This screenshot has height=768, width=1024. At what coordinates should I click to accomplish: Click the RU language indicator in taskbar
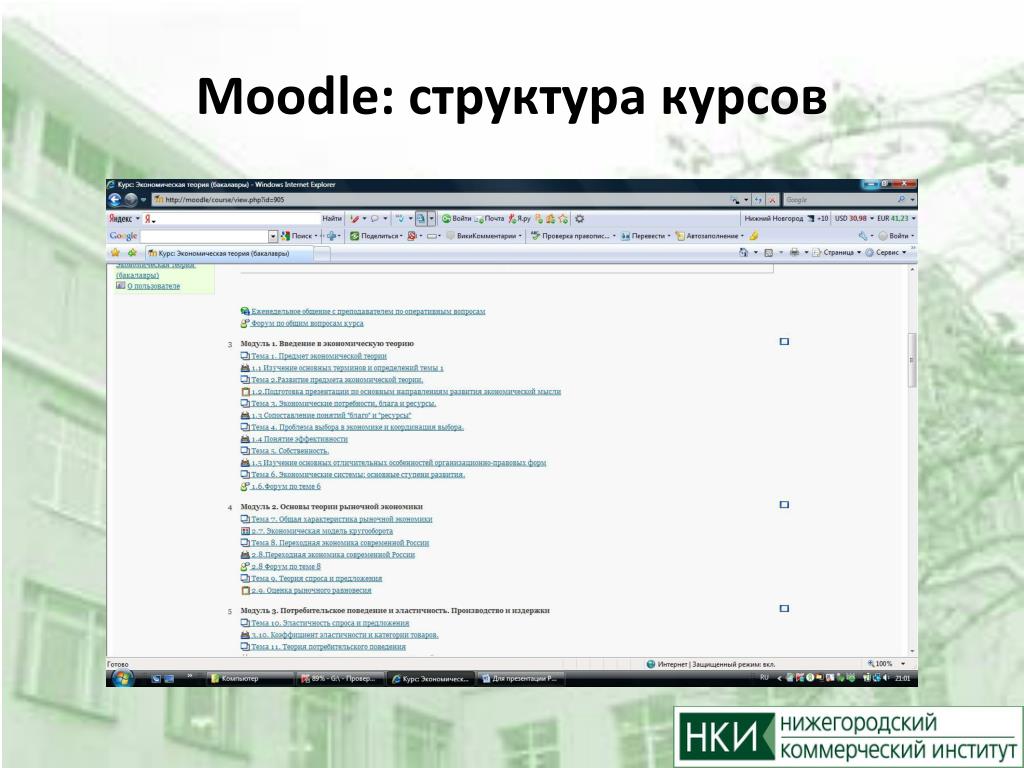pyautogui.click(x=764, y=678)
